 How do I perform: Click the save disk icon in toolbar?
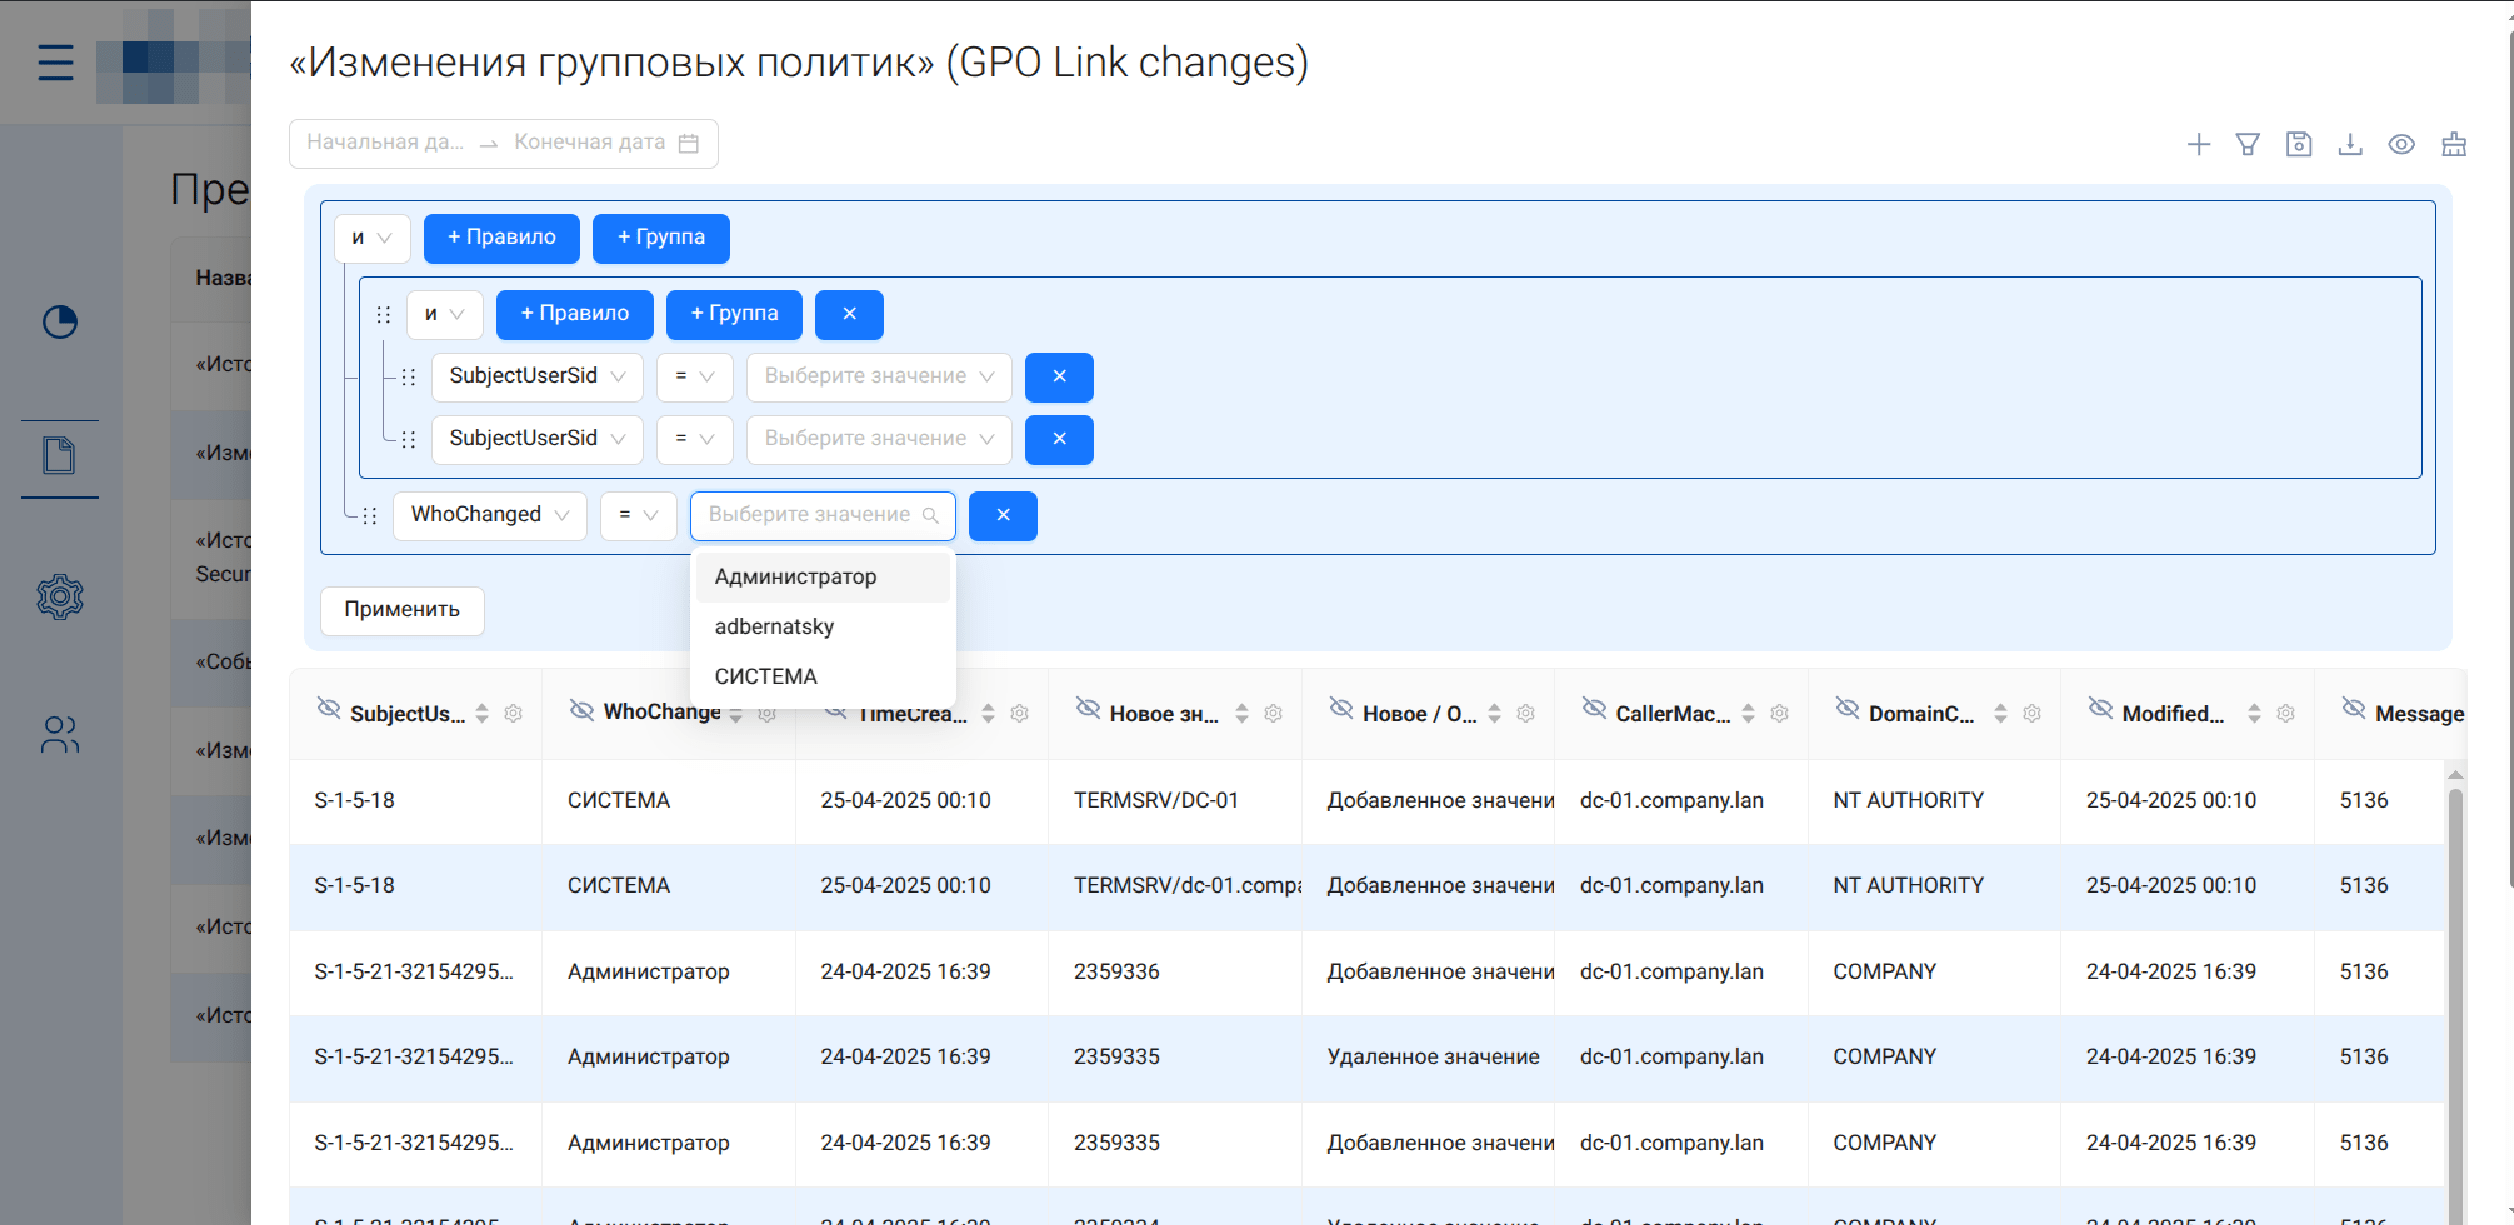click(x=2298, y=145)
